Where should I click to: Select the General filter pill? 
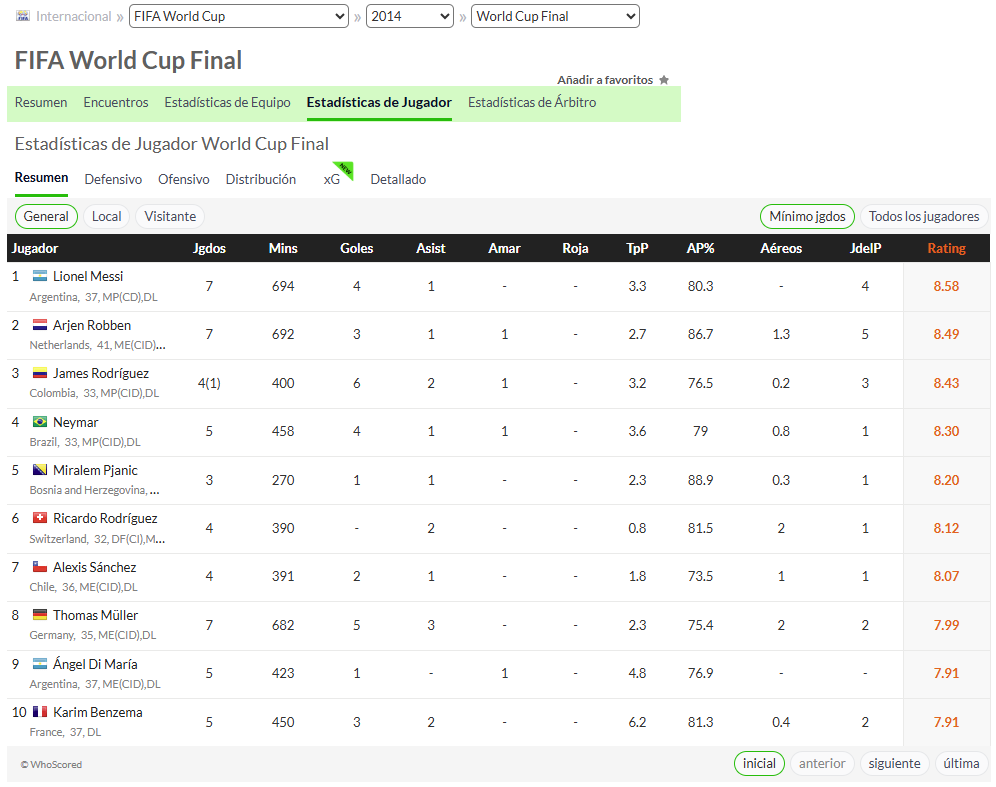(x=46, y=217)
